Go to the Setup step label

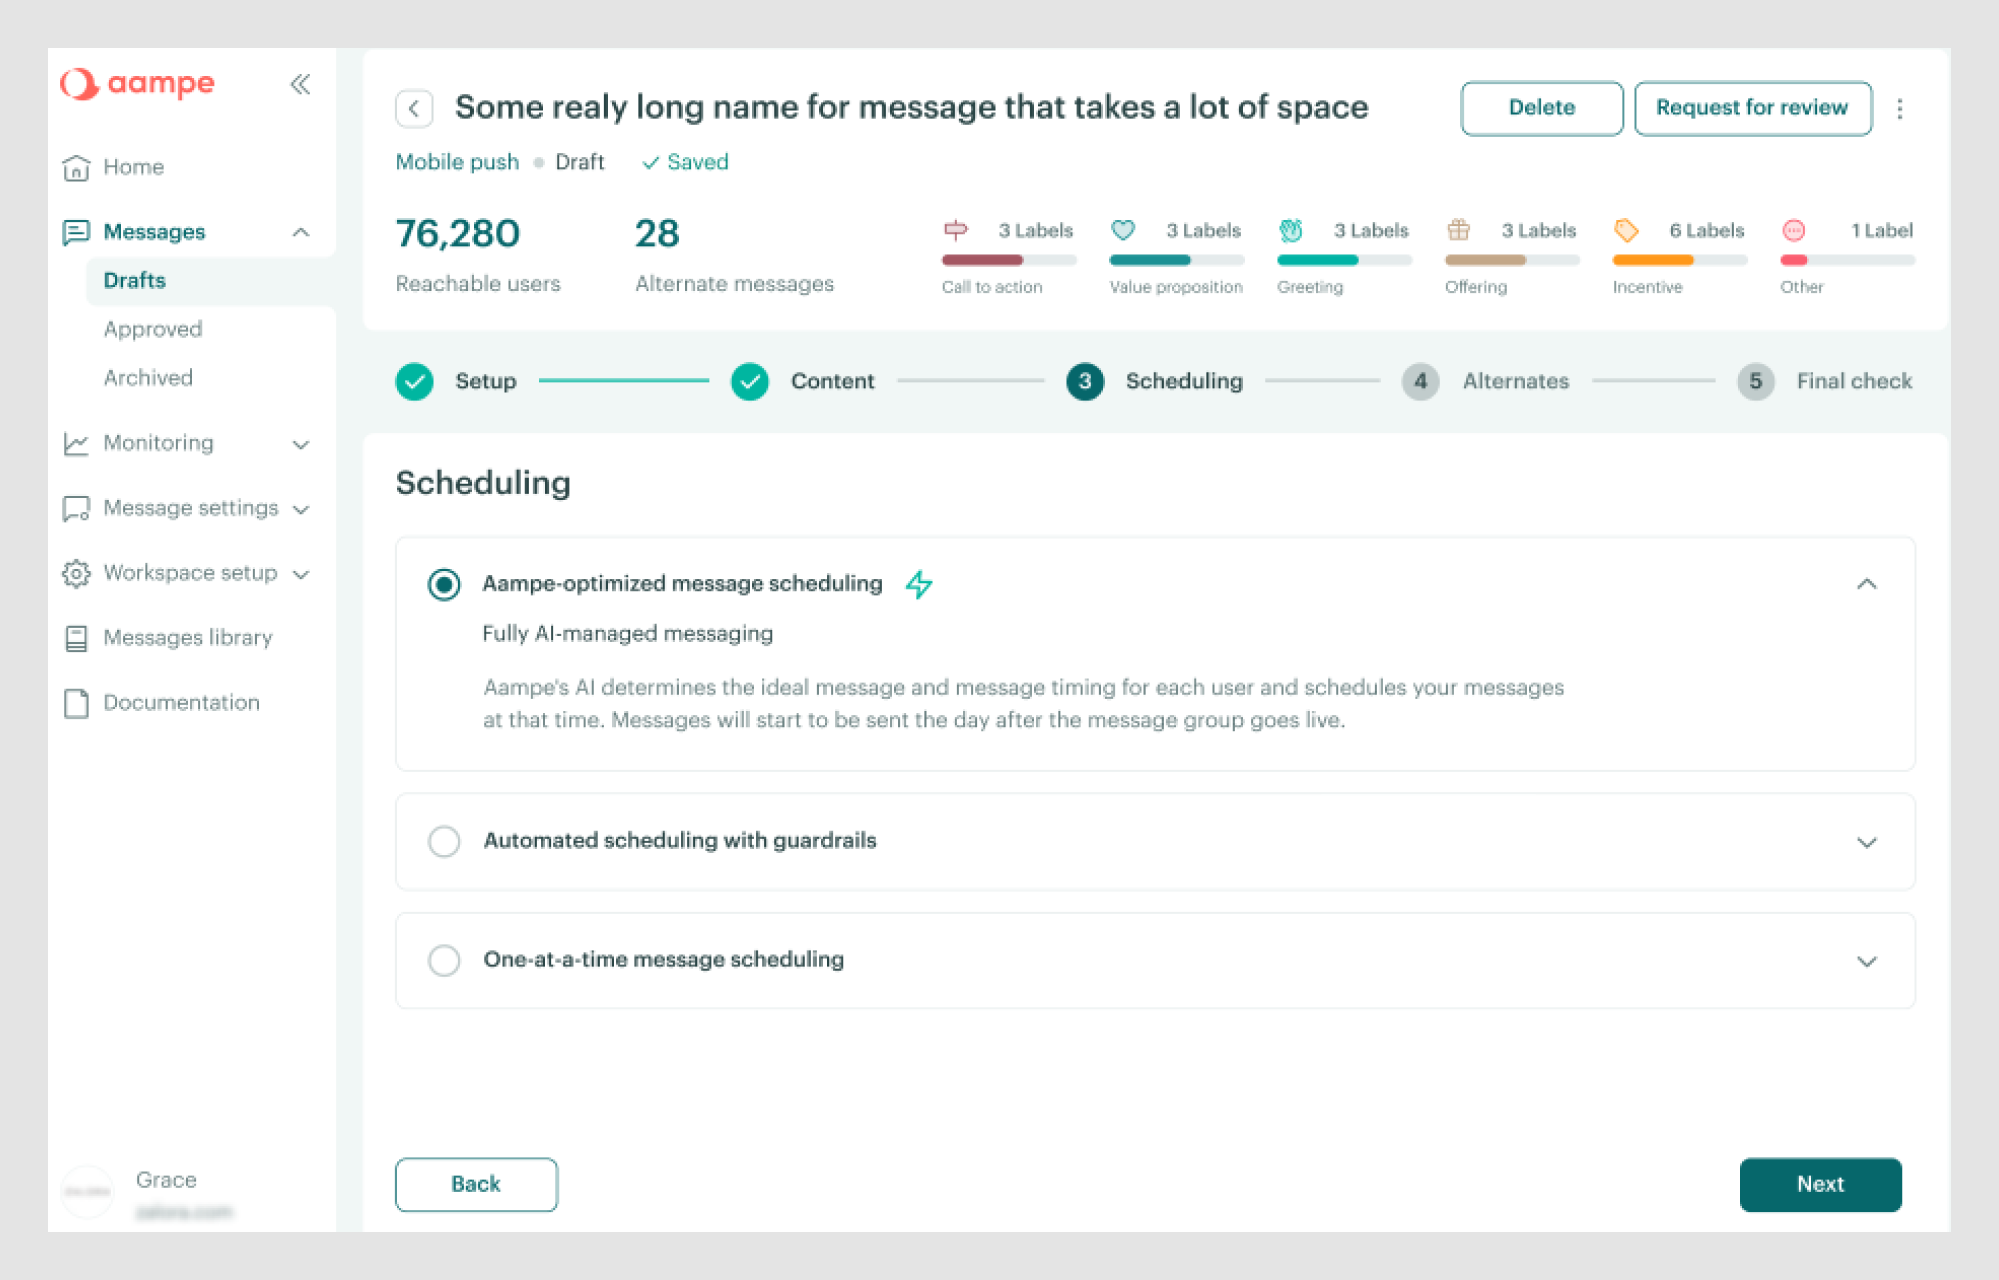tap(486, 381)
